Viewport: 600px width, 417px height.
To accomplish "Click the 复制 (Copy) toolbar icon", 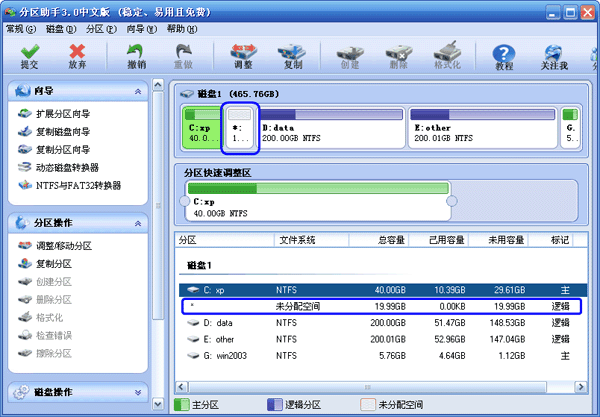I will (292, 55).
